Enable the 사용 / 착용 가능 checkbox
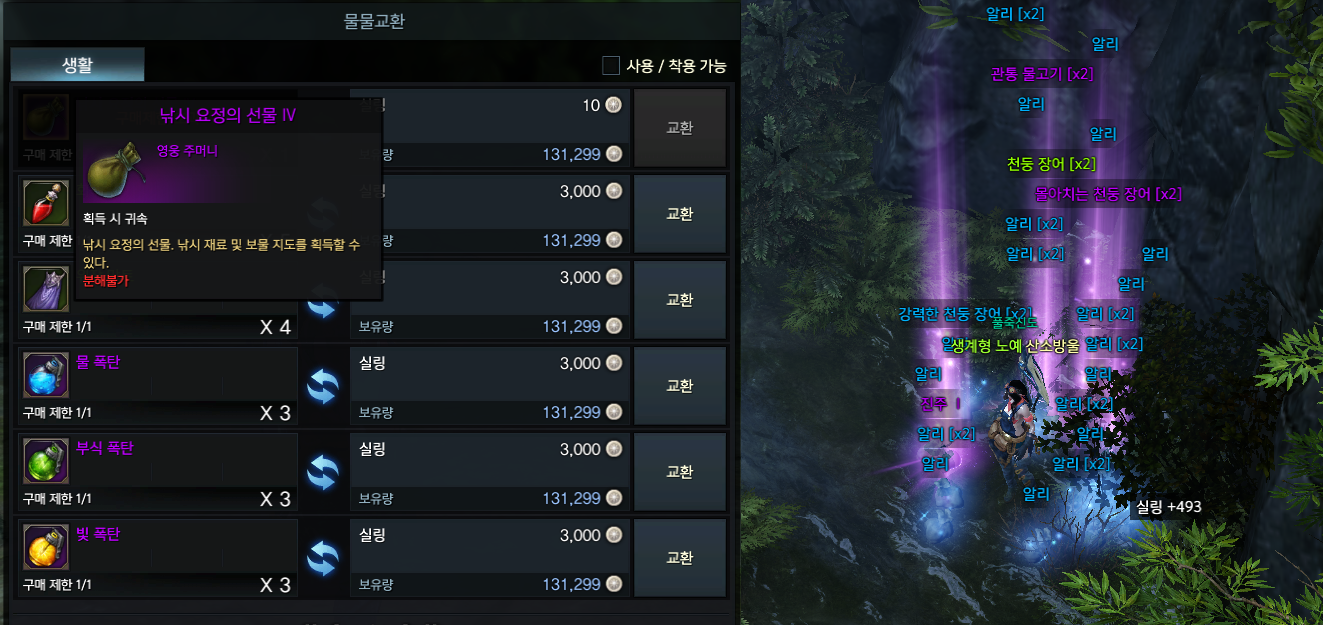This screenshot has width=1324, height=625. point(611,66)
